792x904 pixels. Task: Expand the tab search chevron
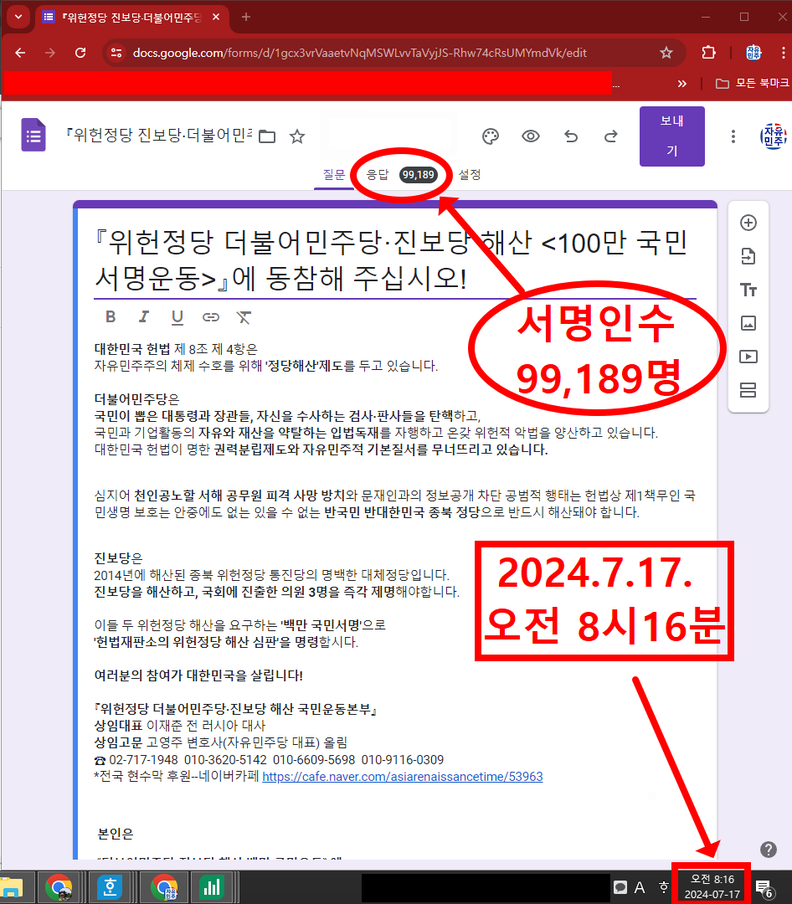(x=18, y=17)
